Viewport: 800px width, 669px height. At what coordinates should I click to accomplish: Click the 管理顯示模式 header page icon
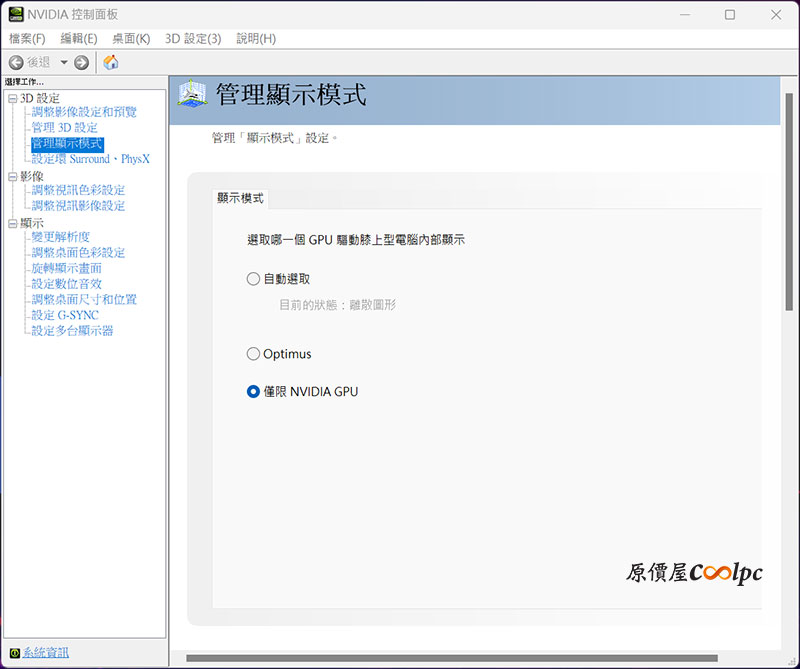point(192,93)
